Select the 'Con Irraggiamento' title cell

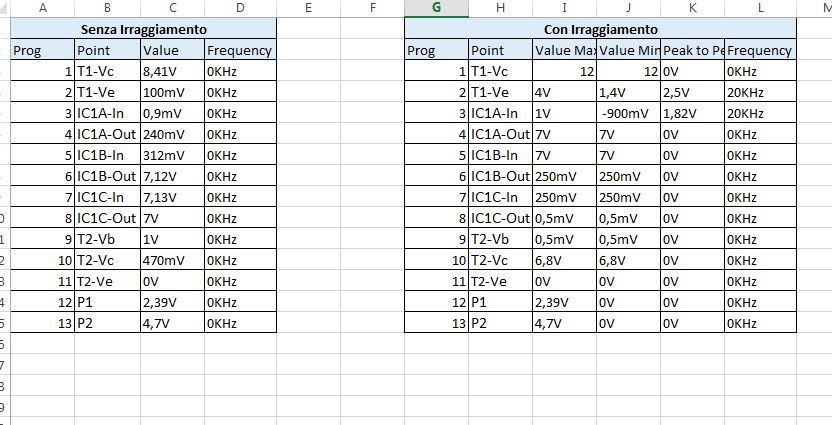[600, 30]
